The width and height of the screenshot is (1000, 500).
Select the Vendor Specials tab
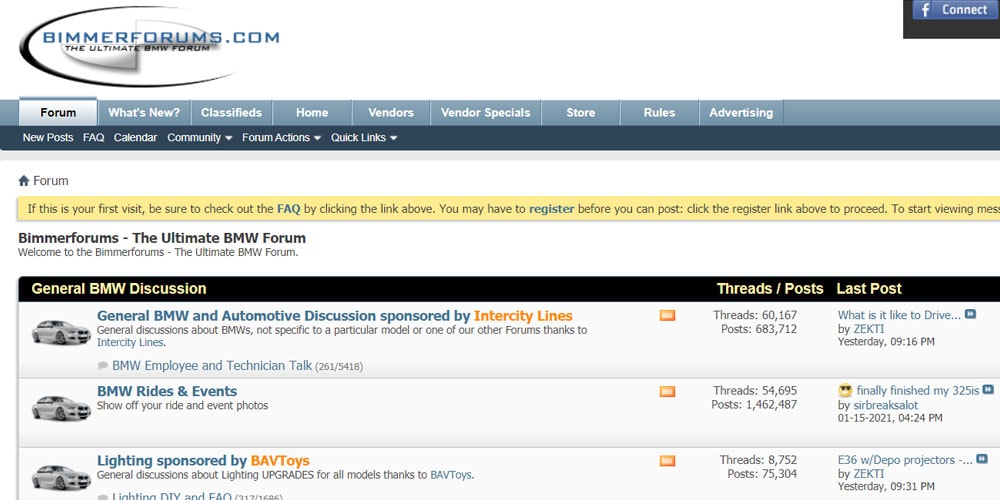[x=485, y=113]
